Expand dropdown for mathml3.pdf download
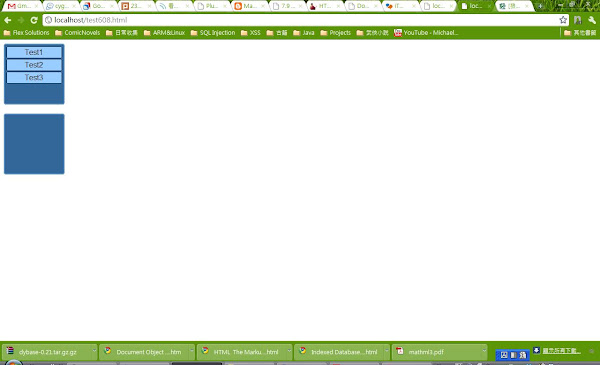 pyautogui.click(x=484, y=350)
